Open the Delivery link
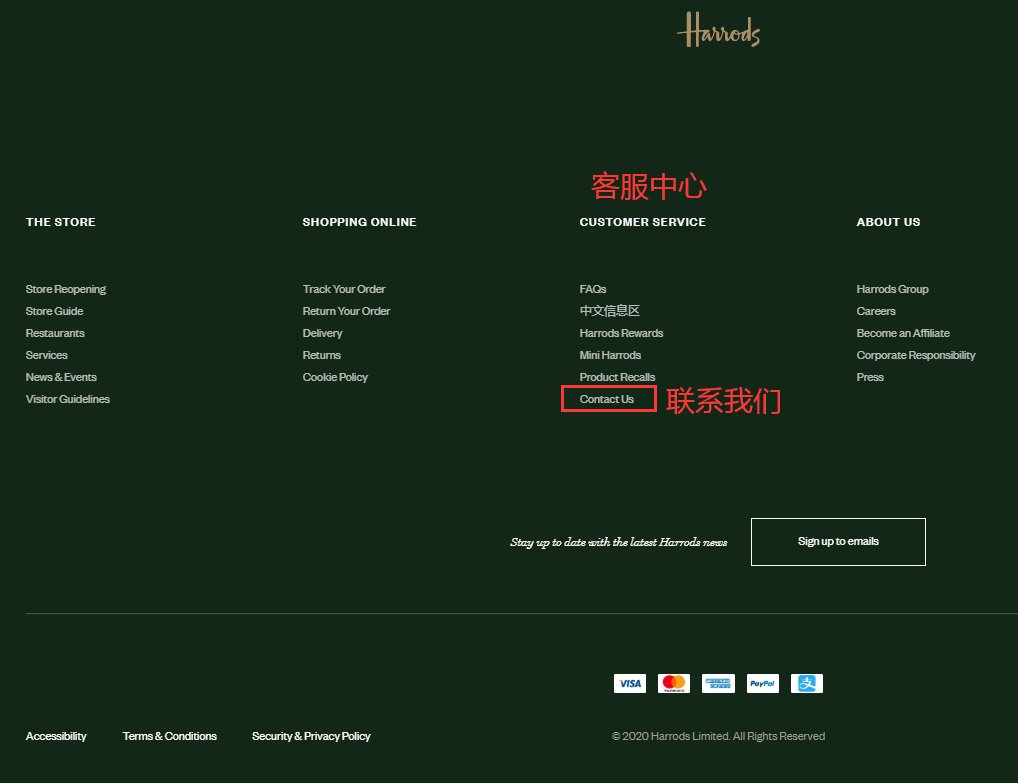The height and width of the screenshot is (783, 1018). click(x=322, y=333)
